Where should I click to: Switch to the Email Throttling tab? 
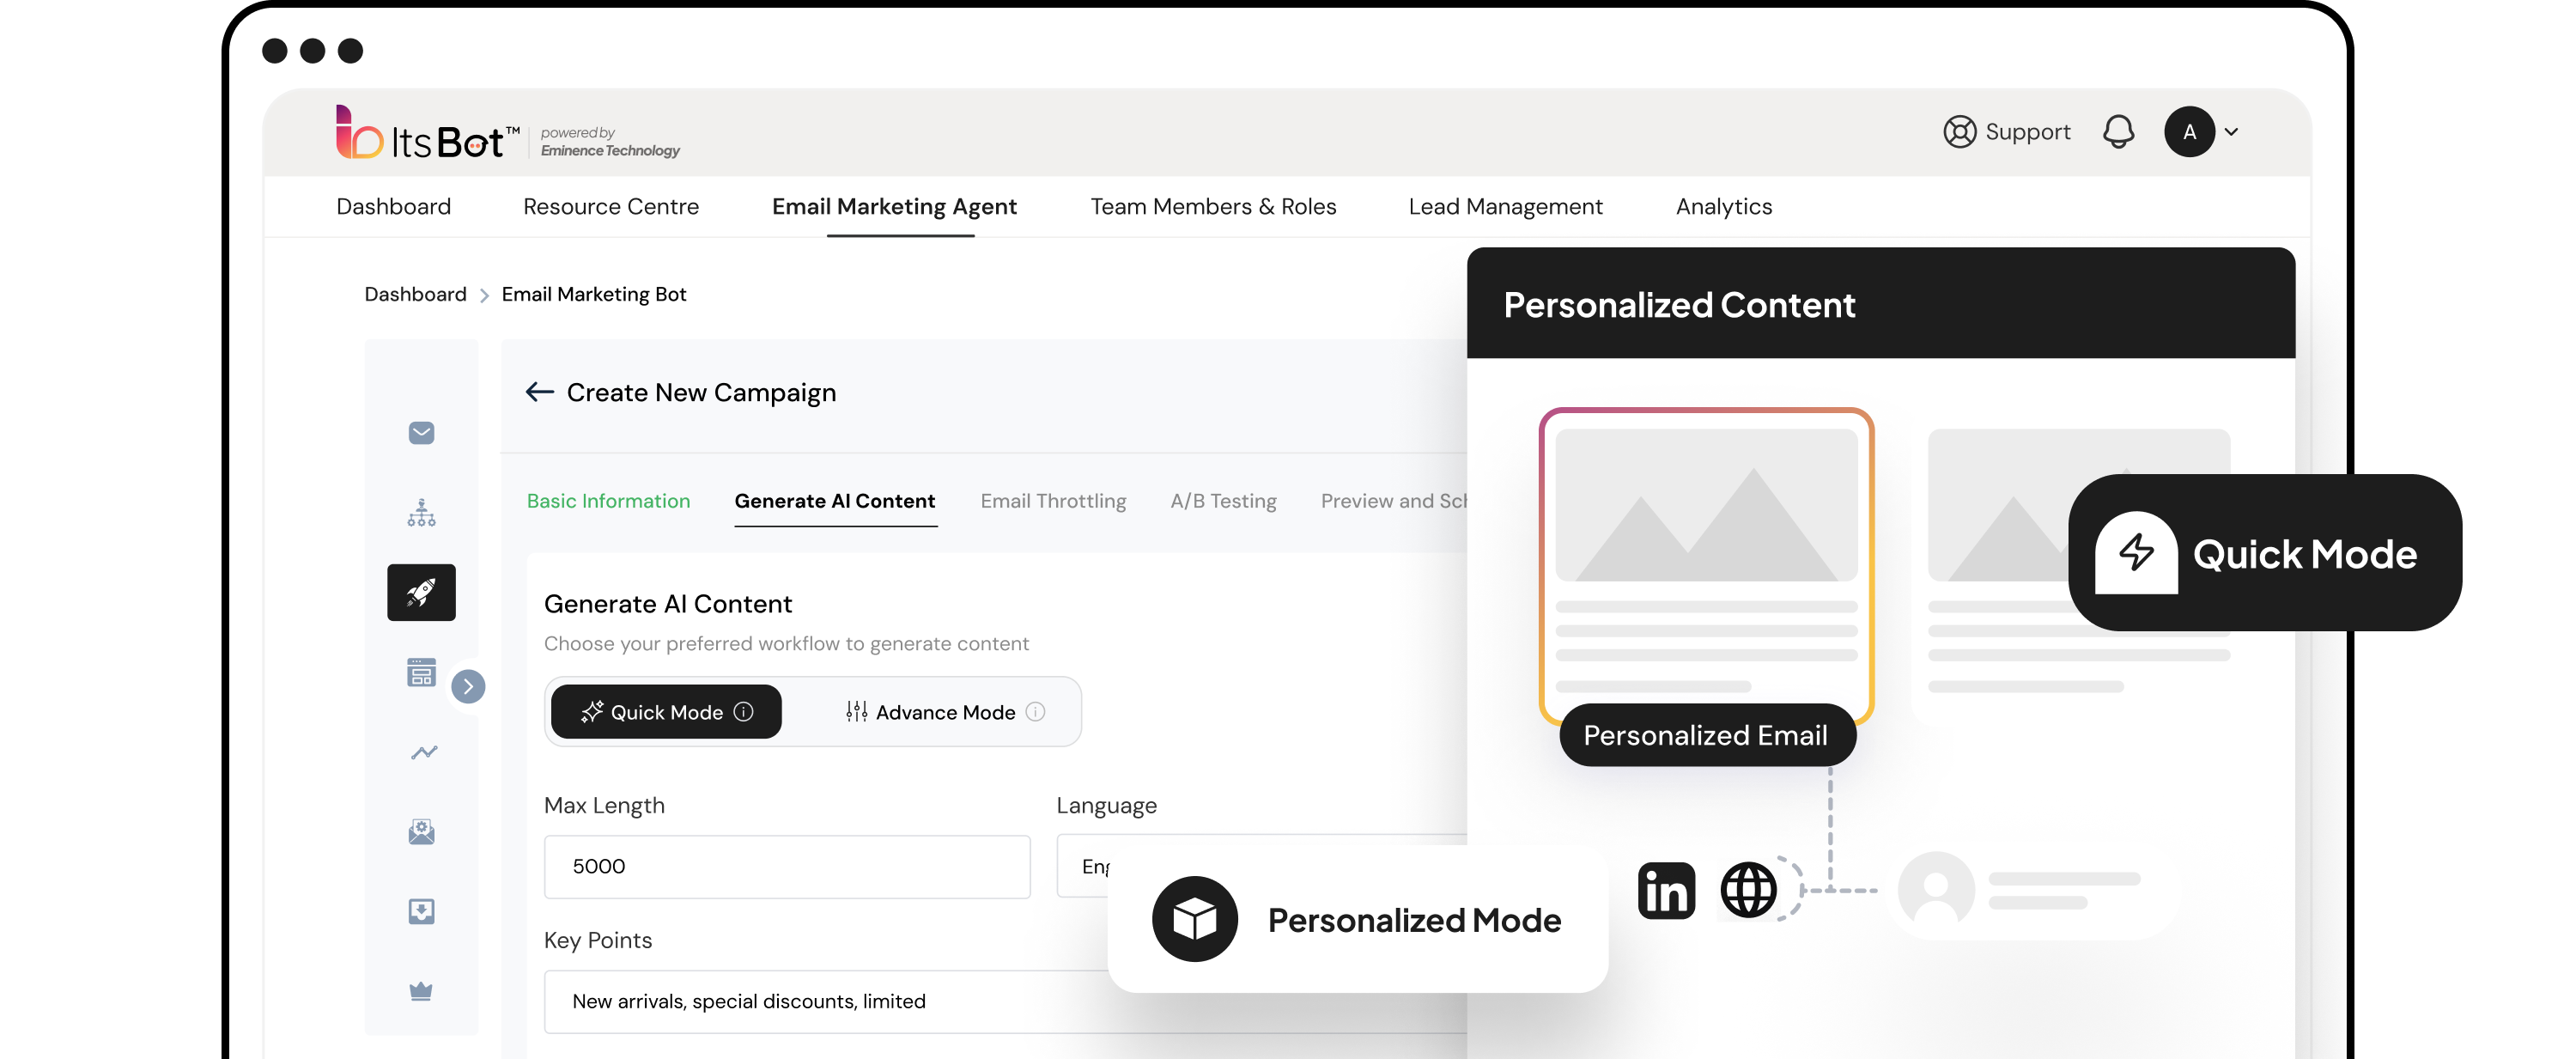pyautogui.click(x=1053, y=501)
